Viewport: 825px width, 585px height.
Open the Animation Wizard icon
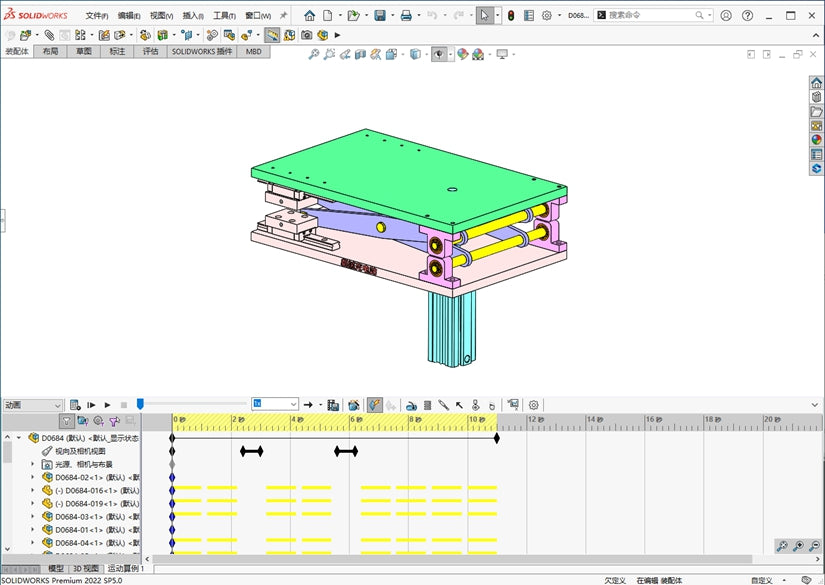tap(354, 405)
